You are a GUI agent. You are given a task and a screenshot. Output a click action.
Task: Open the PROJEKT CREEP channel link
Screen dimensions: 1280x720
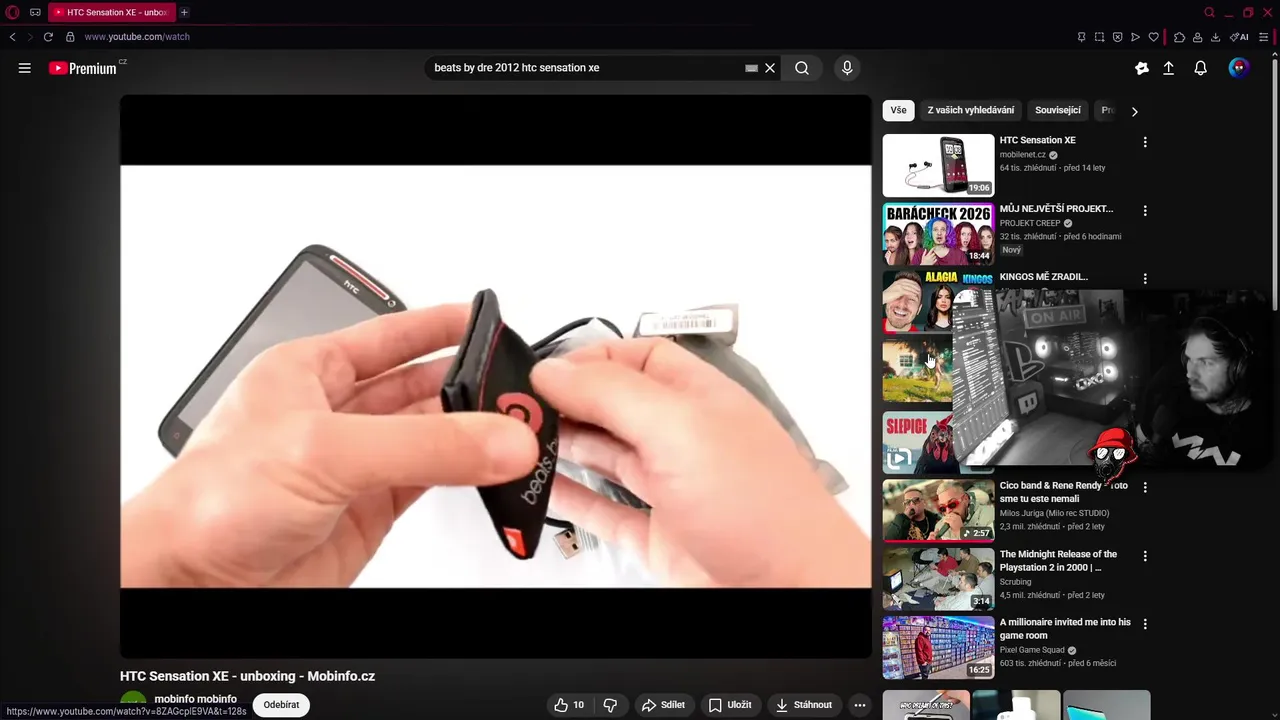click(1030, 223)
